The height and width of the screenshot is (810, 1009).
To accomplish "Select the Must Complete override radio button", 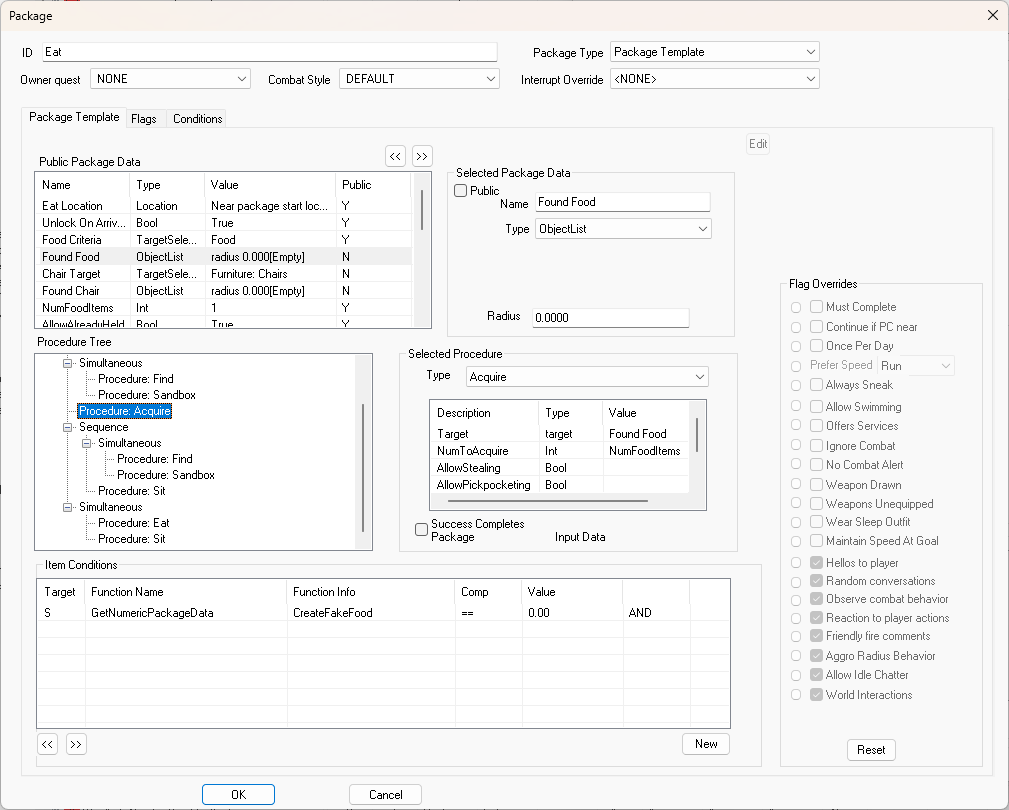I will point(796,308).
